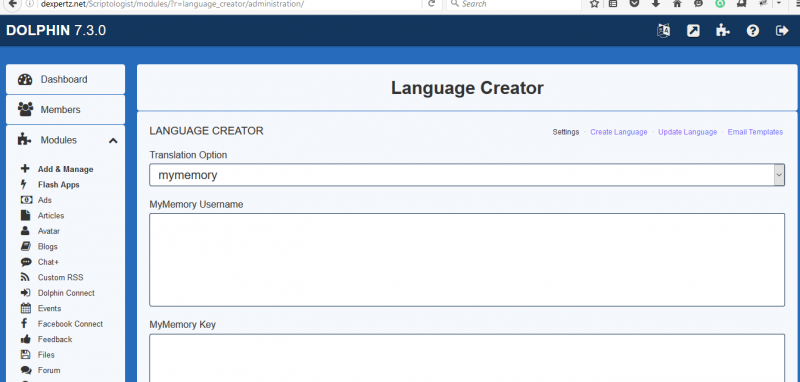
Task: Open the Files module link
Action: tap(46, 354)
